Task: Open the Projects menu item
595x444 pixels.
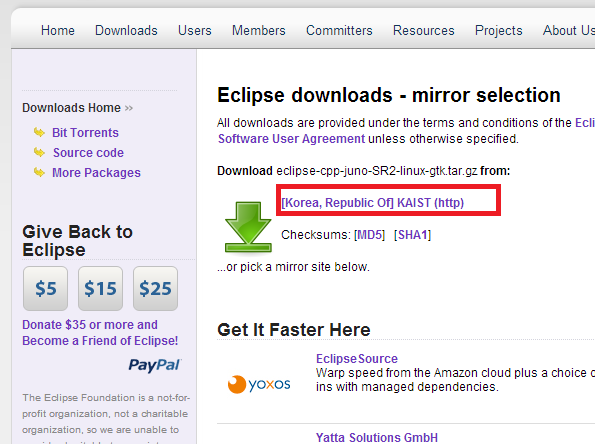Action: tap(499, 30)
